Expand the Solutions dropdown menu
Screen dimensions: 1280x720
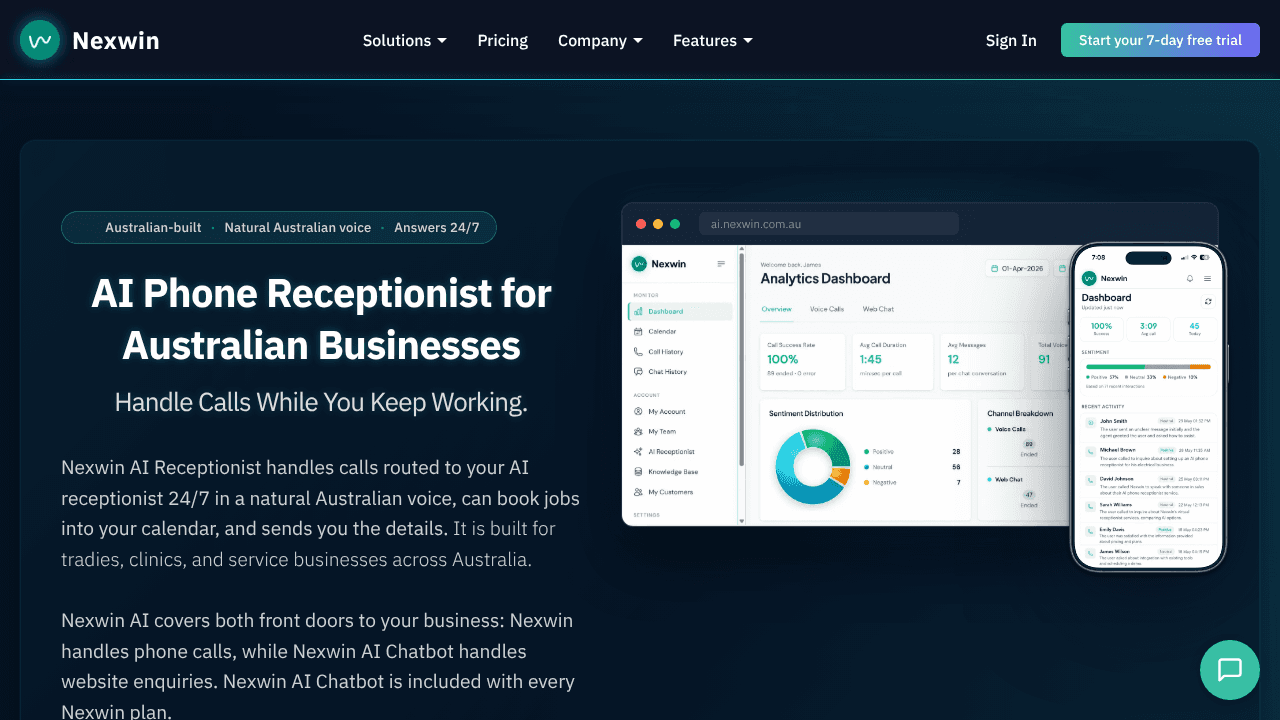click(405, 40)
